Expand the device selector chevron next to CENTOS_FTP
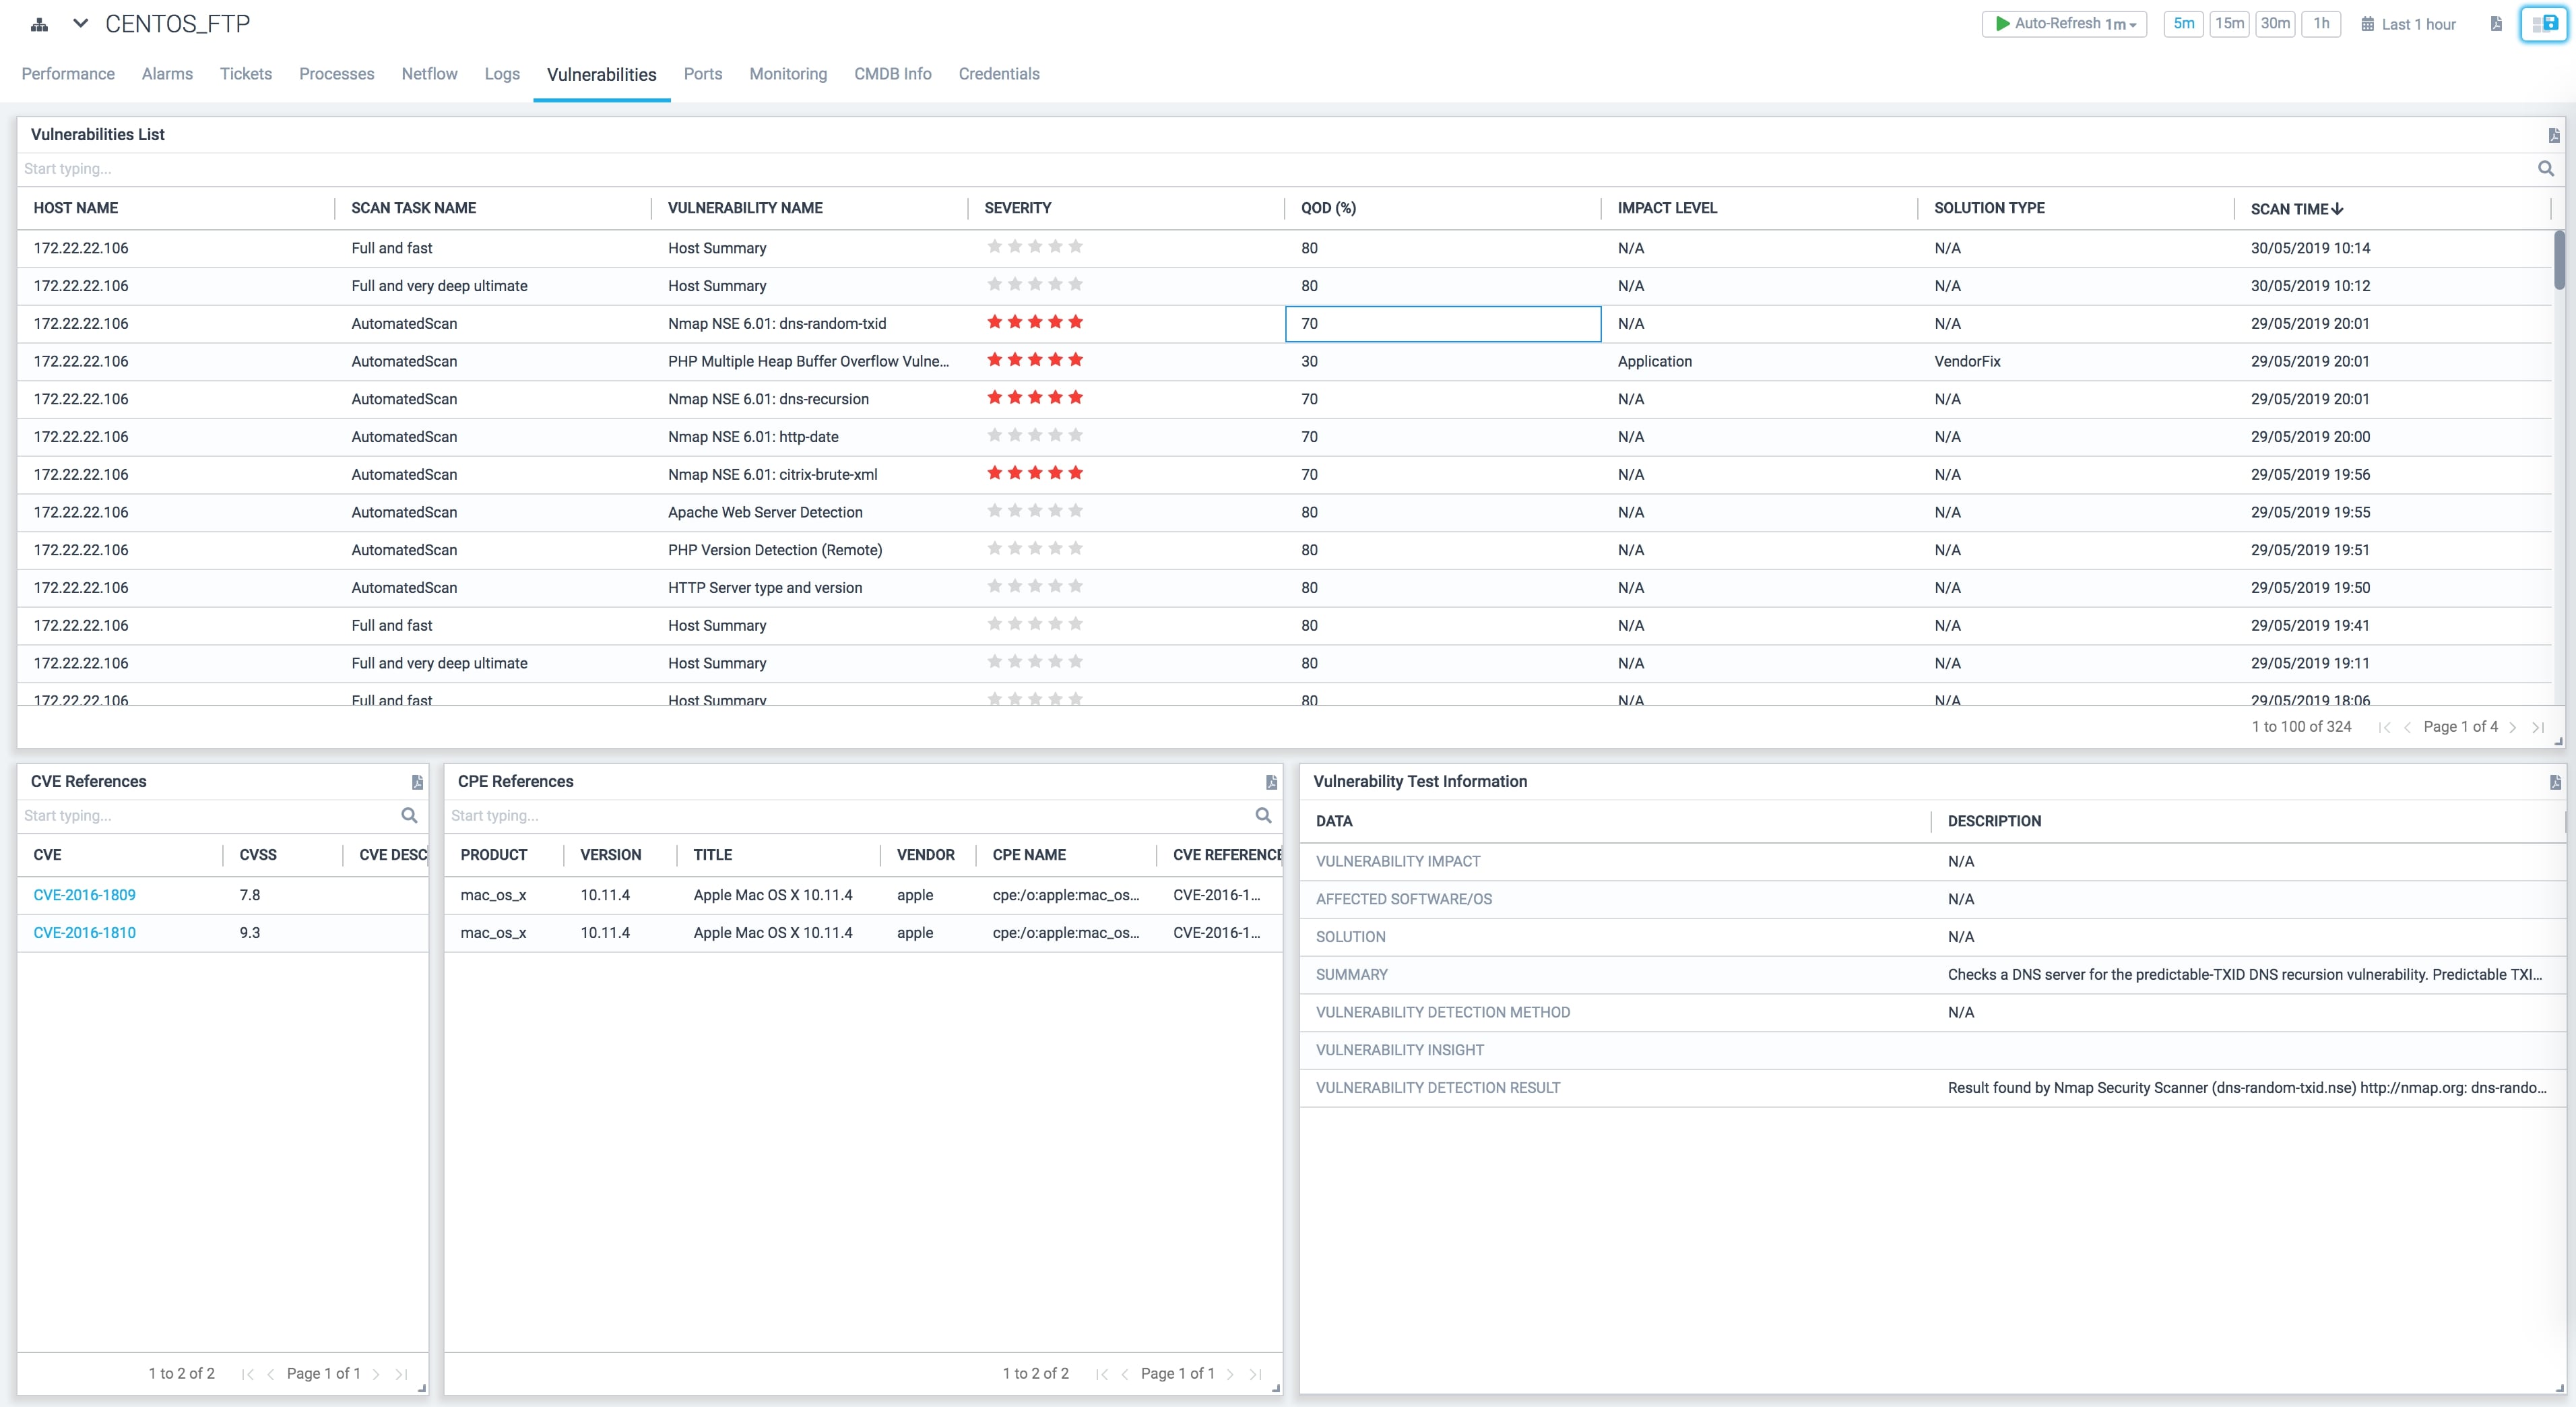The width and height of the screenshot is (2576, 1407). pos(81,23)
